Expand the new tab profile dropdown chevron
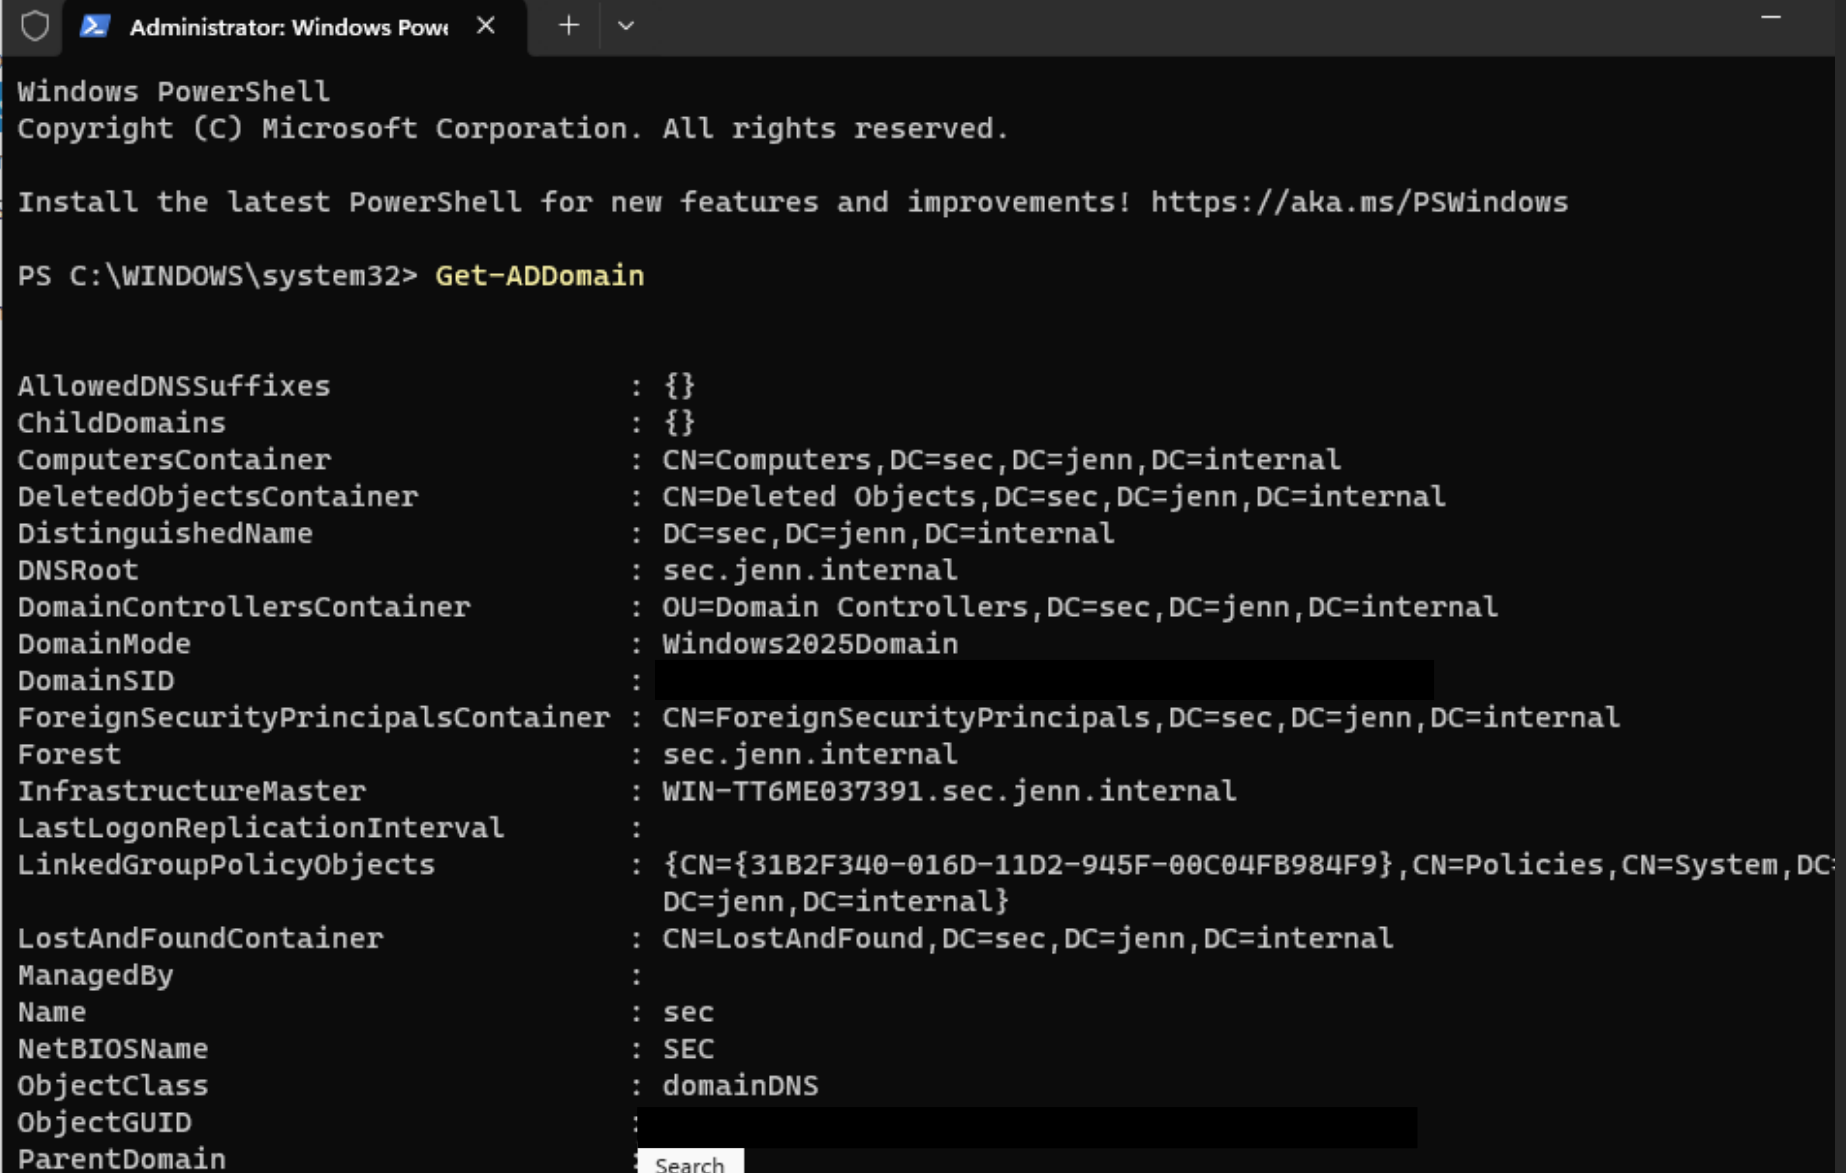The image size is (1846, 1173). [x=626, y=26]
